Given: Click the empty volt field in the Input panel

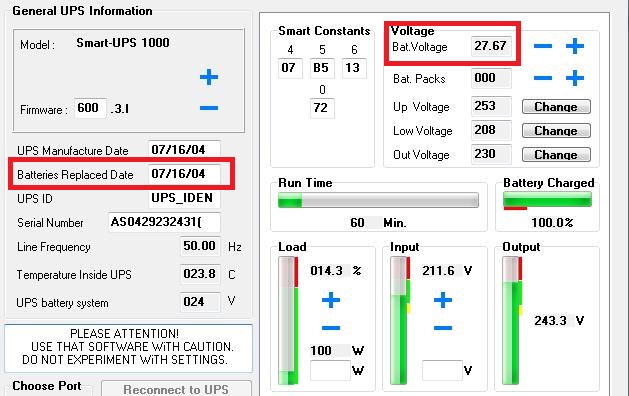Looking at the screenshot, I should [442, 370].
